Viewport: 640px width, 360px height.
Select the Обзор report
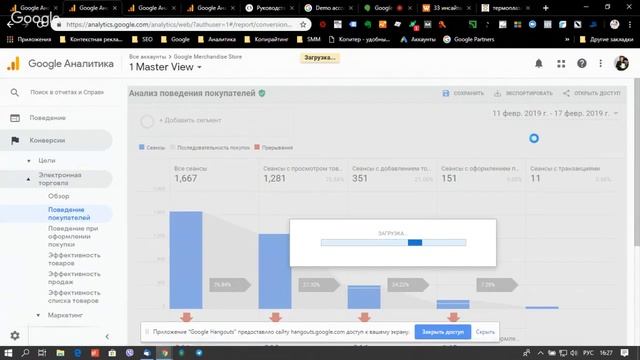(59, 196)
